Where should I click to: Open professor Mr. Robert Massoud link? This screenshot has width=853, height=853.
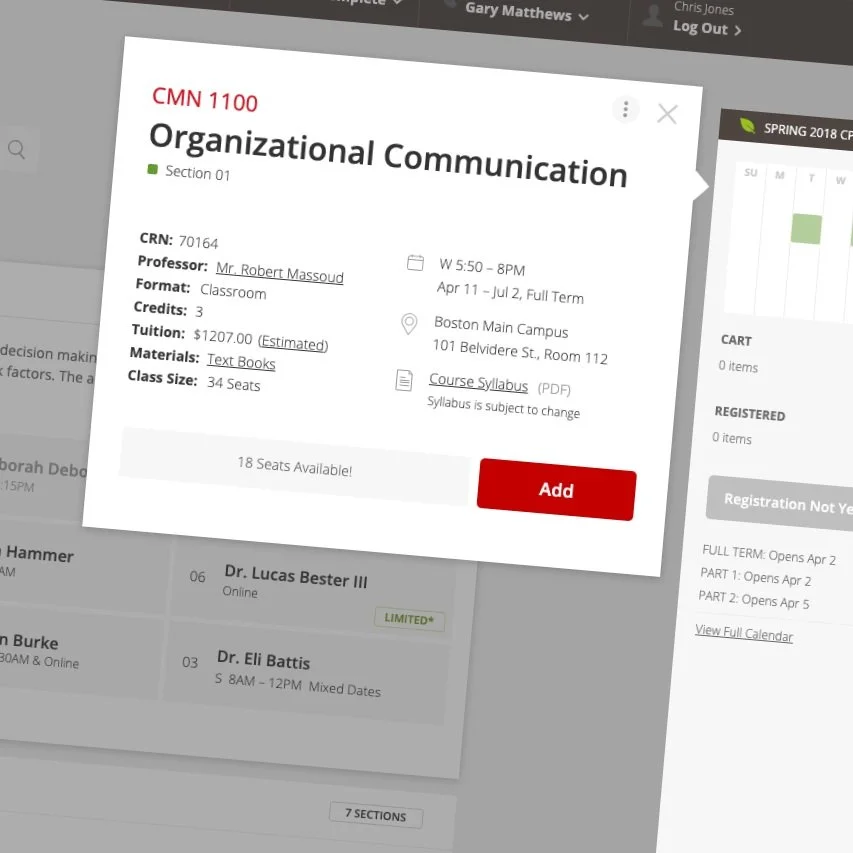(x=280, y=273)
